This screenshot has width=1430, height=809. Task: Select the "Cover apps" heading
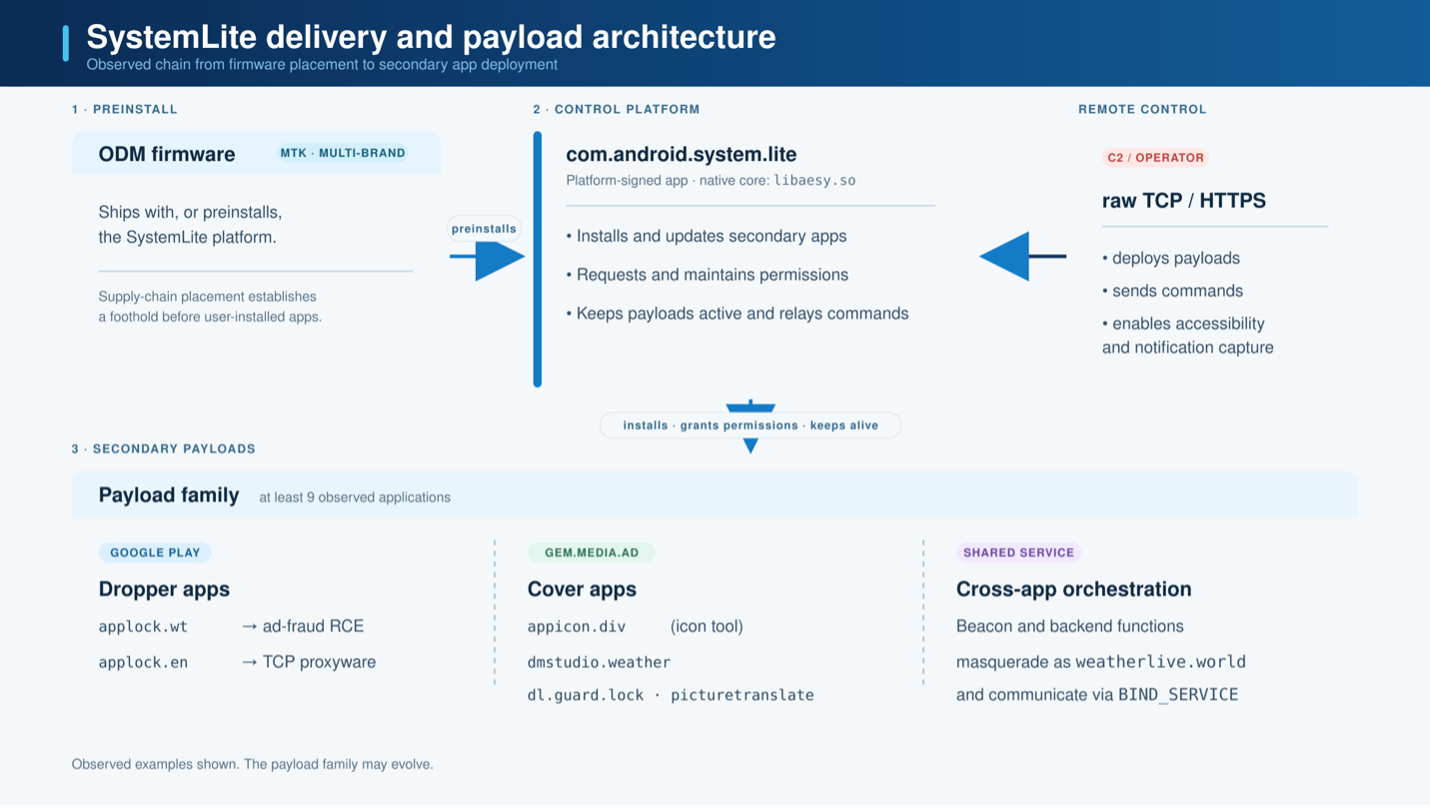click(582, 589)
